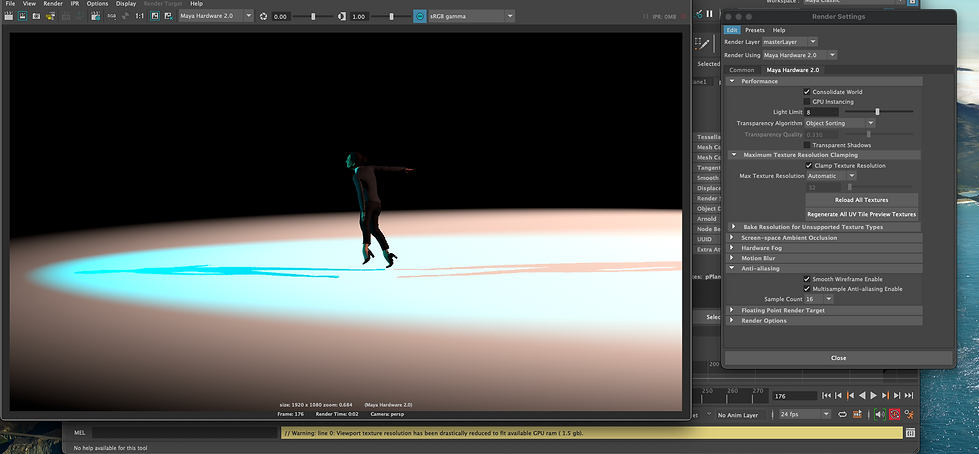The height and width of the screenshot is (454, 979).
Task: Toggle the audio speaker icon in timeline
Action: pos(880,414)
